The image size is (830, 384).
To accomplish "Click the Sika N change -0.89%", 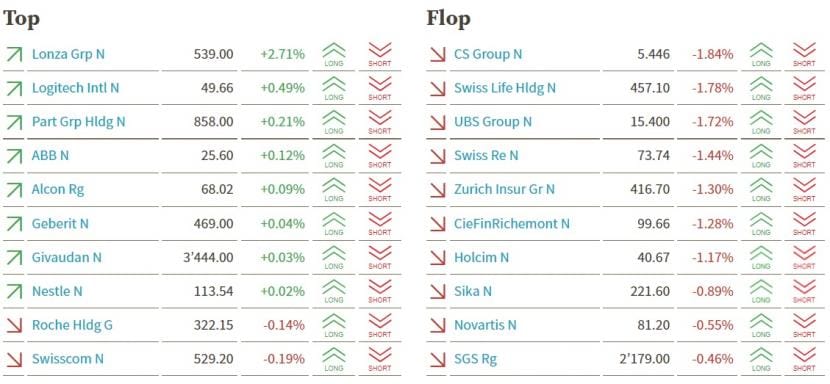I will pos(712,291).
